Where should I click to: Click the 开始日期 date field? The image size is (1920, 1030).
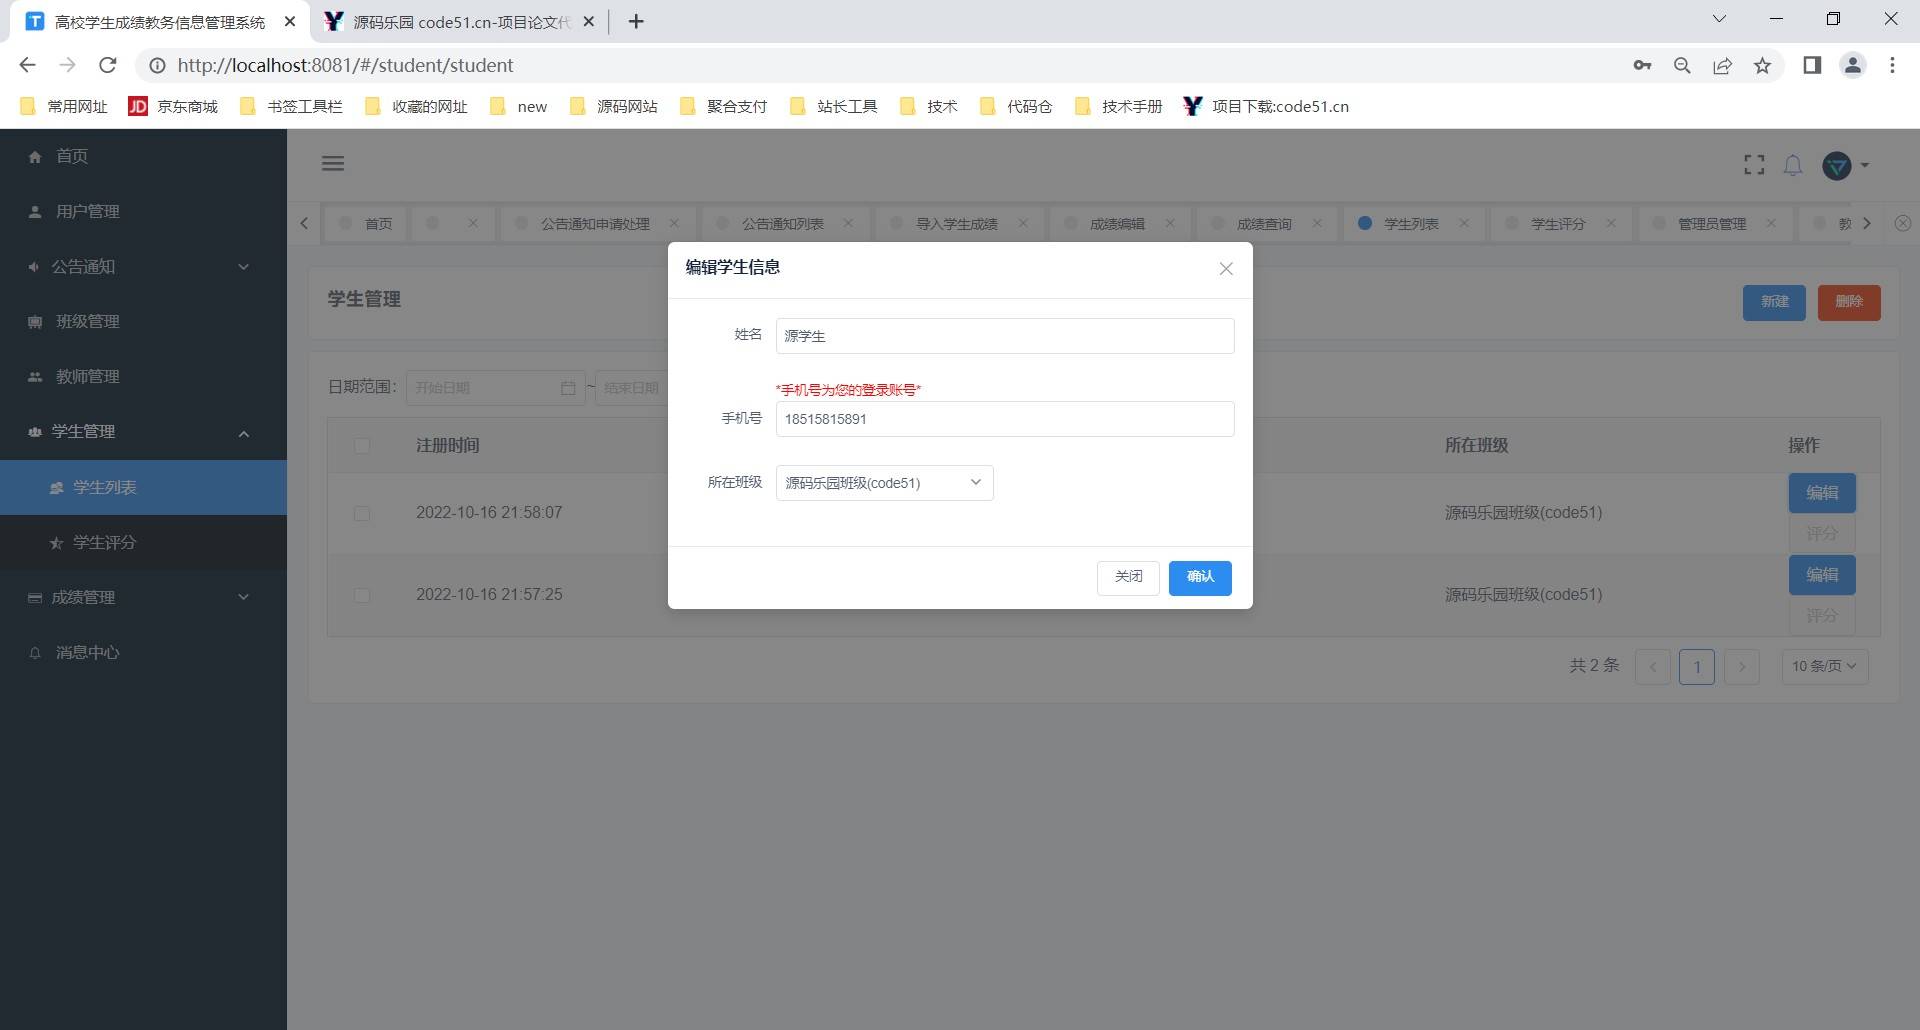coord(495,388)
